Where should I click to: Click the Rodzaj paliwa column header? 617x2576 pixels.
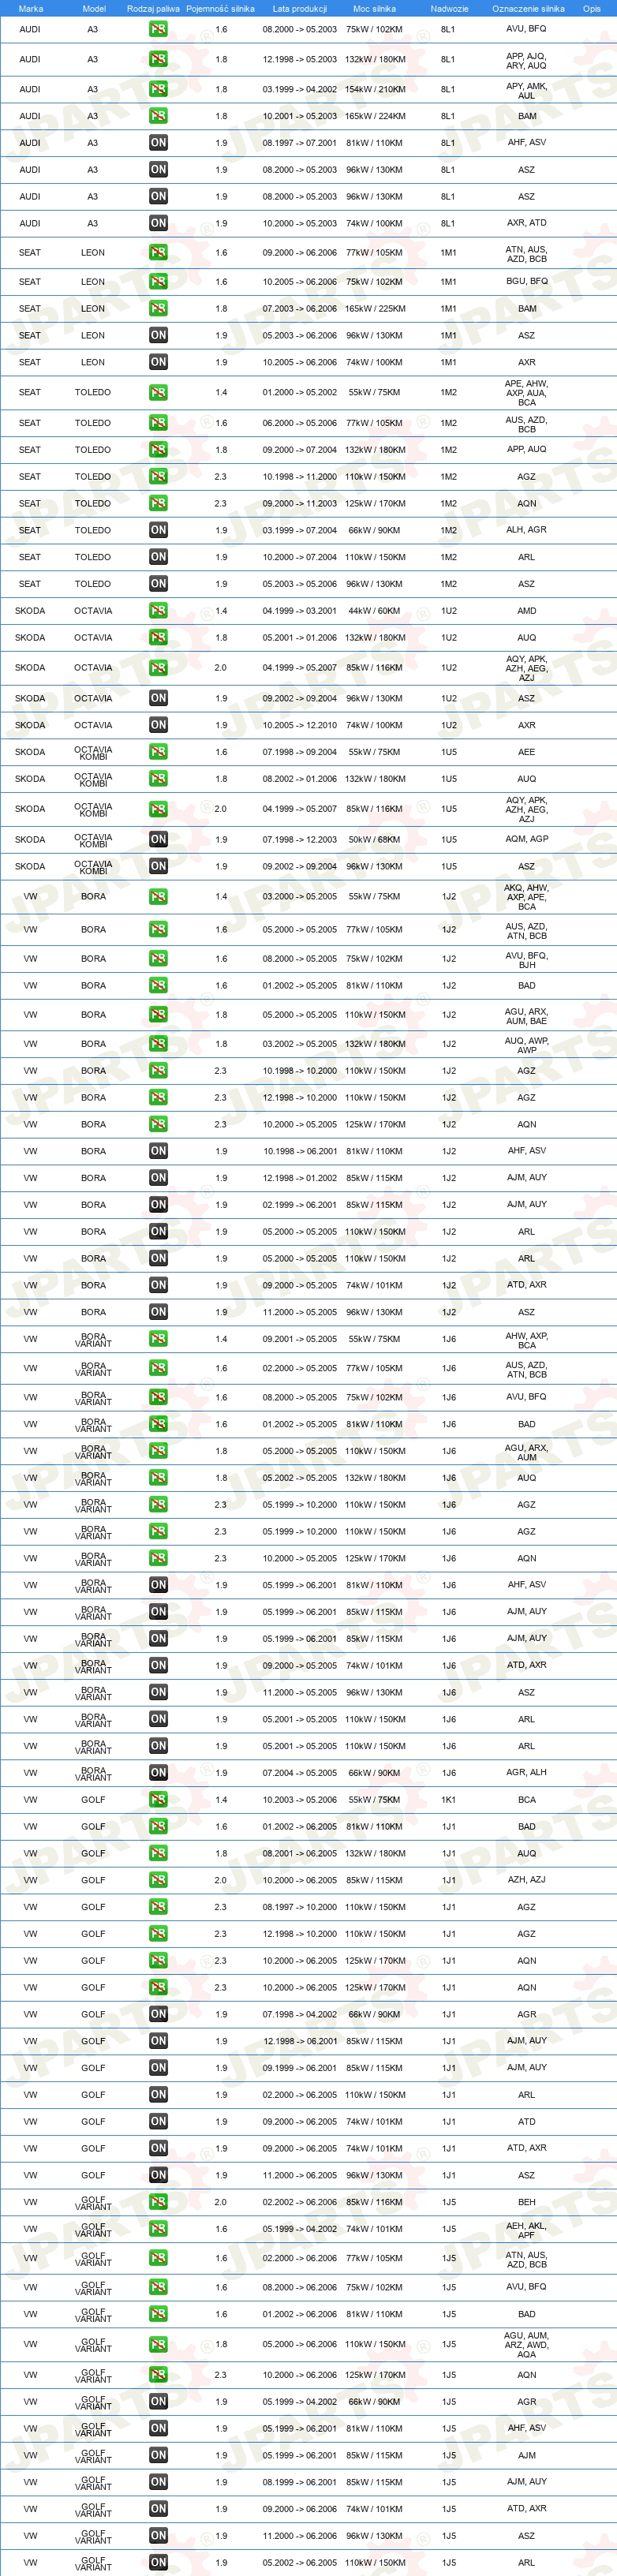pyautogui.click(x=153, y=8)
